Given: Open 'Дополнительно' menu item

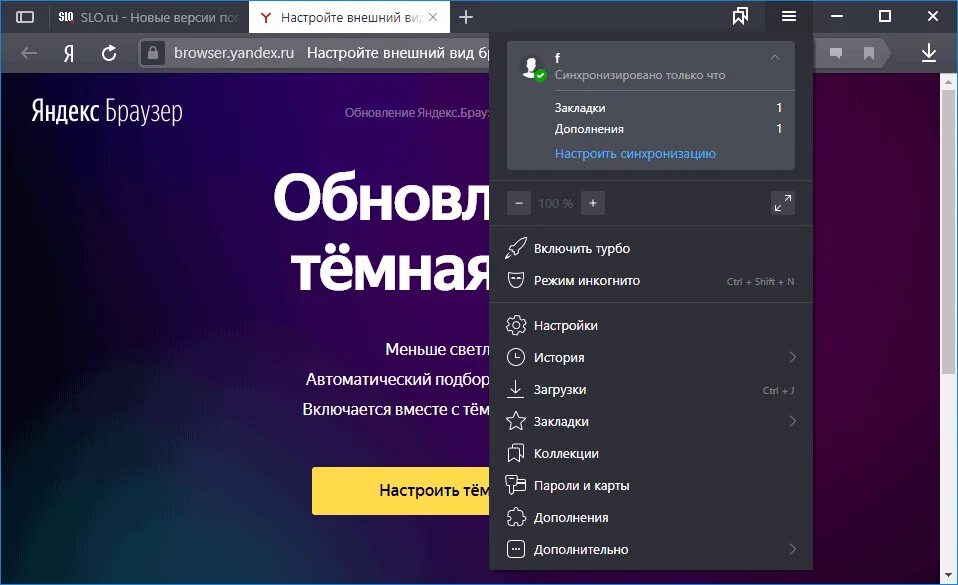Looking at the screenshot, I should [651, 549].
